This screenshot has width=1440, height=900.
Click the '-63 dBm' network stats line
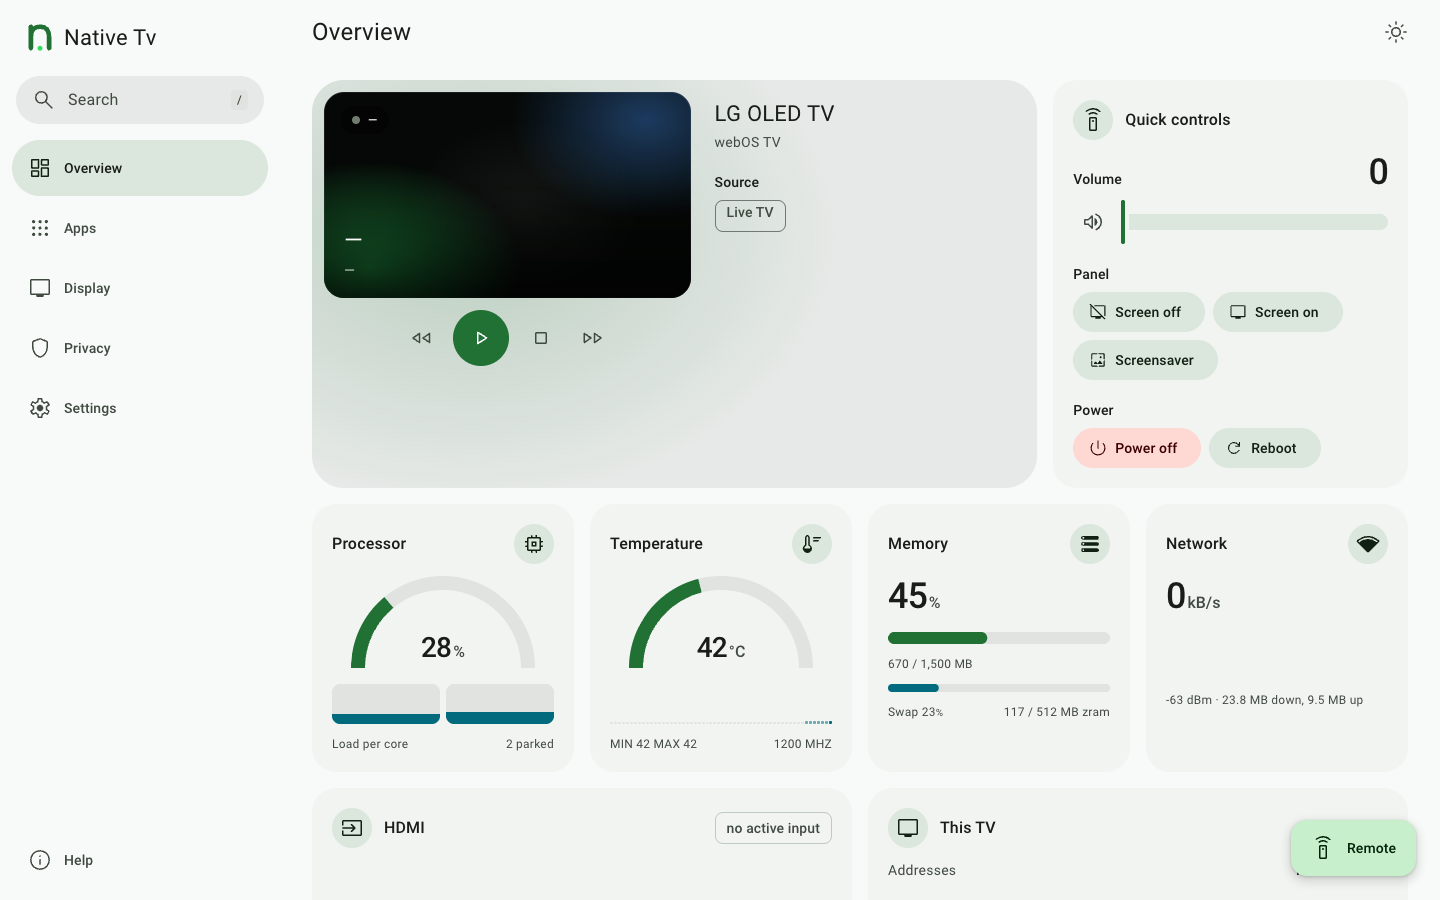coord(1264,700)
